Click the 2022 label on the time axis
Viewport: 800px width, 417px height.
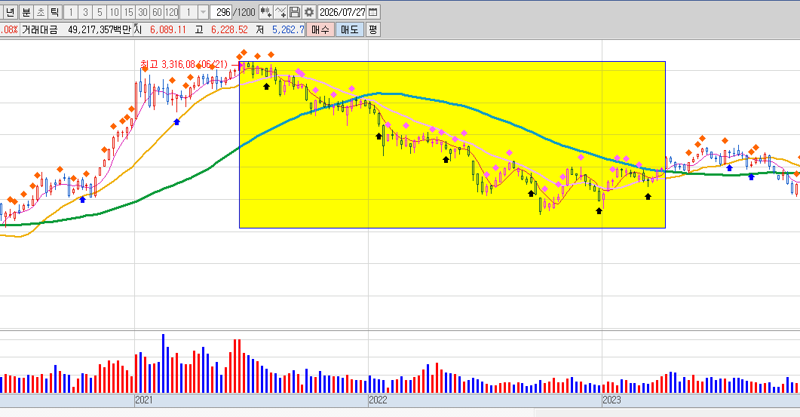pyautogui.click(x=378, y=400)
